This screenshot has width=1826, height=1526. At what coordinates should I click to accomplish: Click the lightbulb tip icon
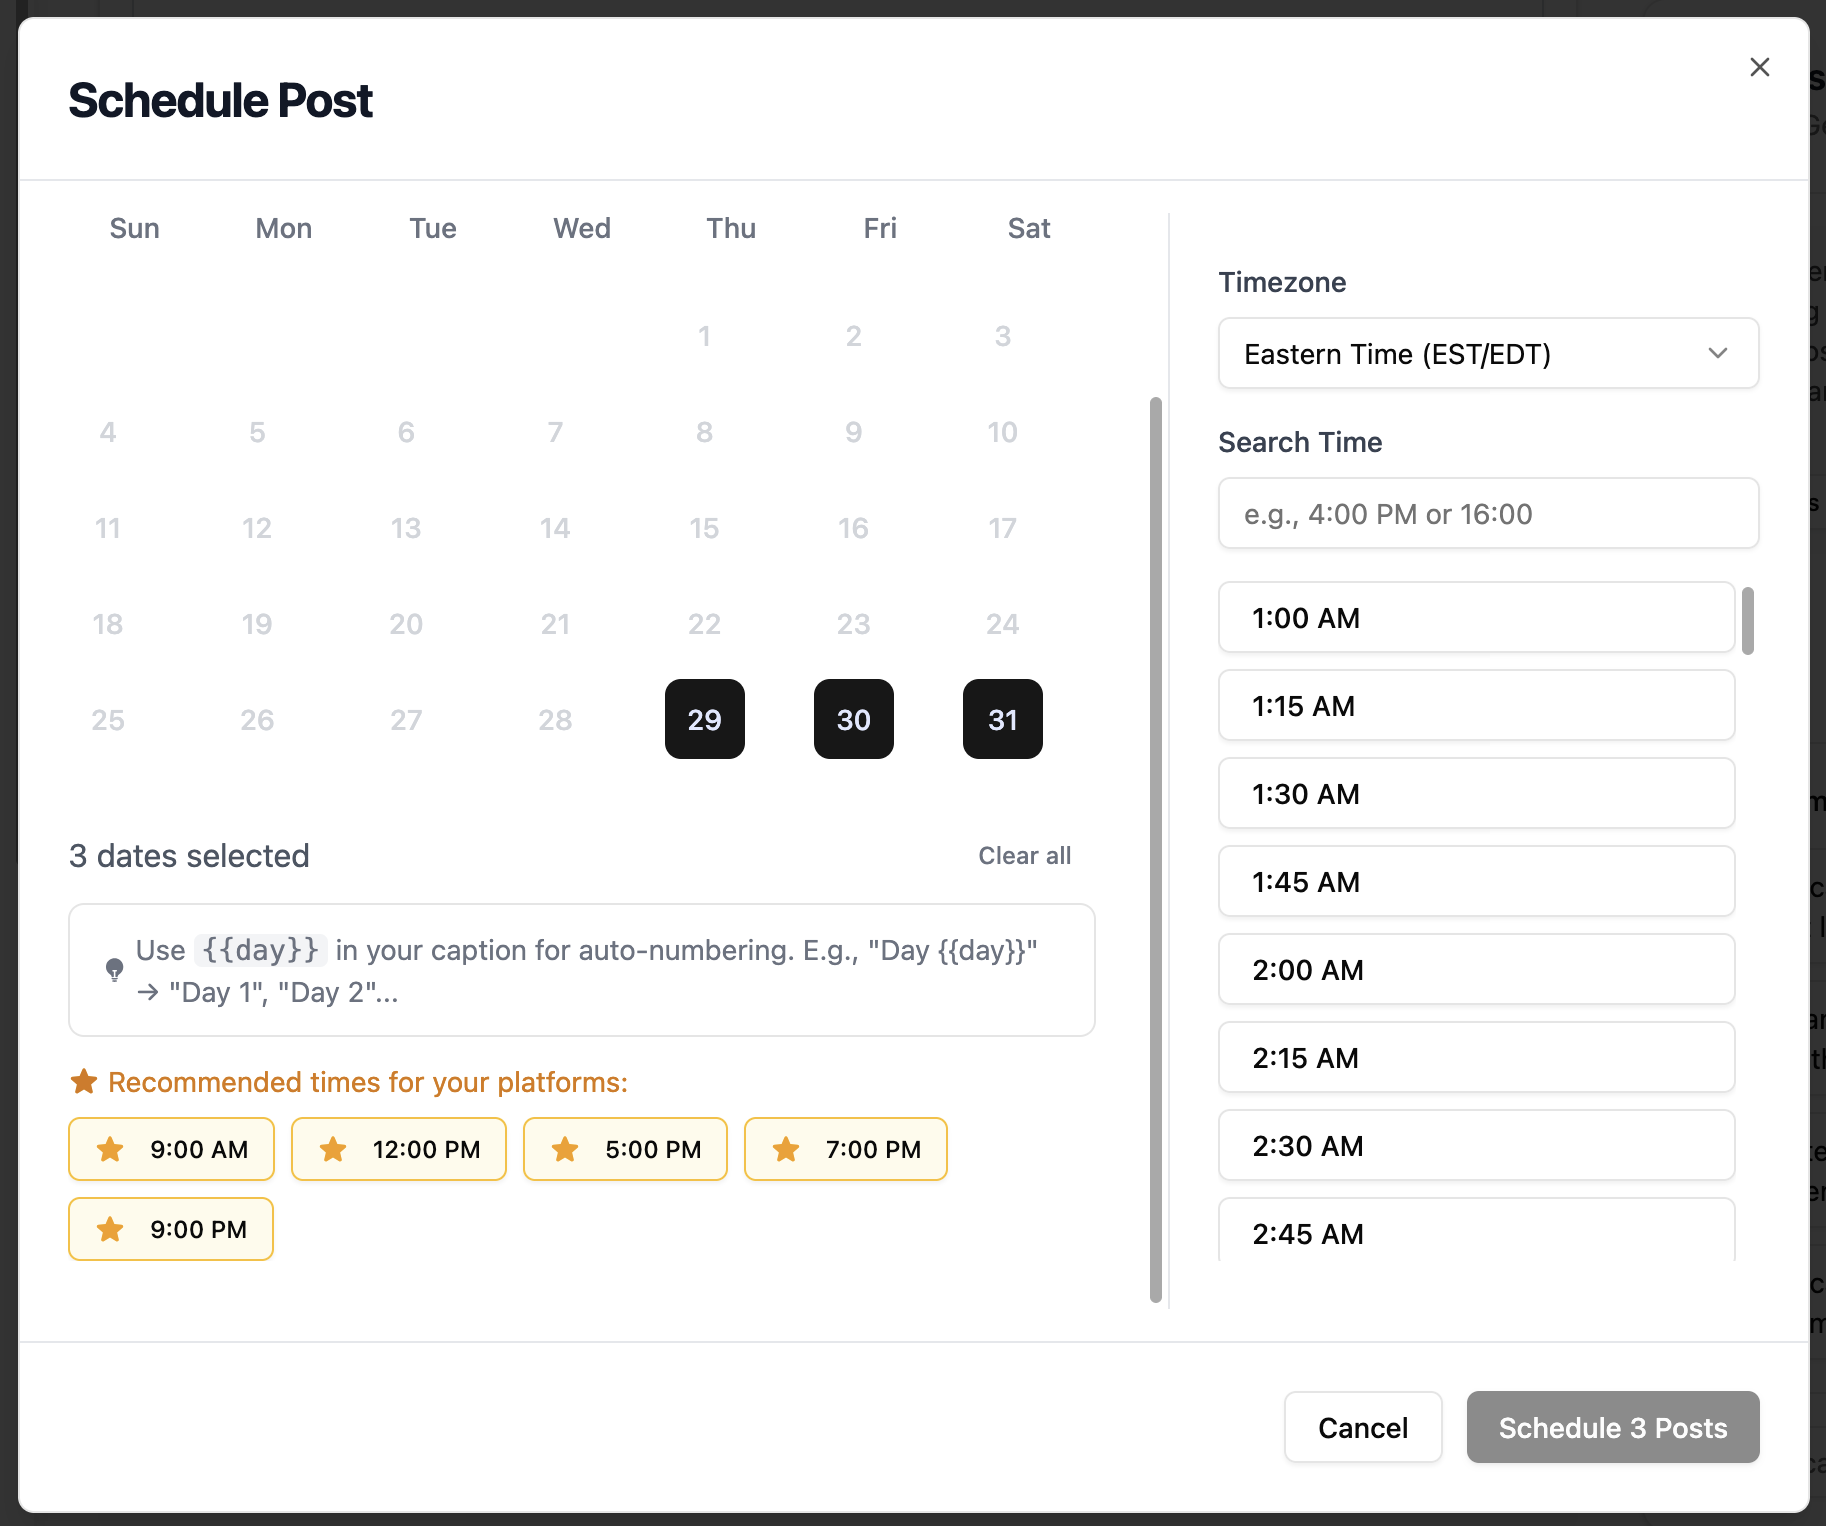click(x=115, y=969)
